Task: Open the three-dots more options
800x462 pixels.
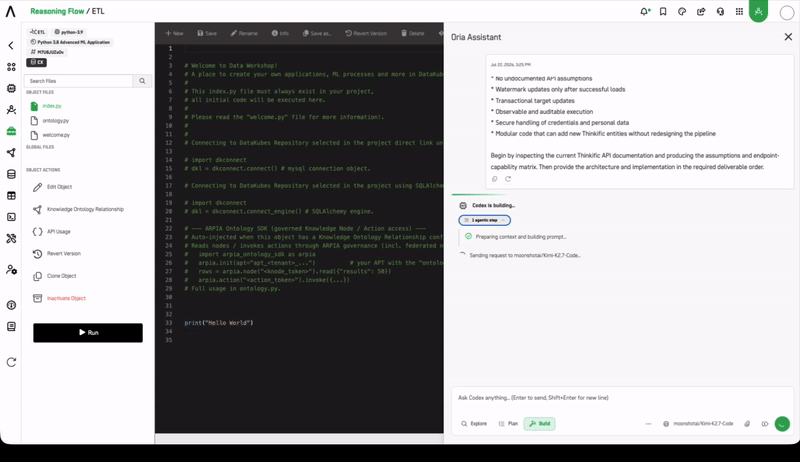Action: coord(648,424)
